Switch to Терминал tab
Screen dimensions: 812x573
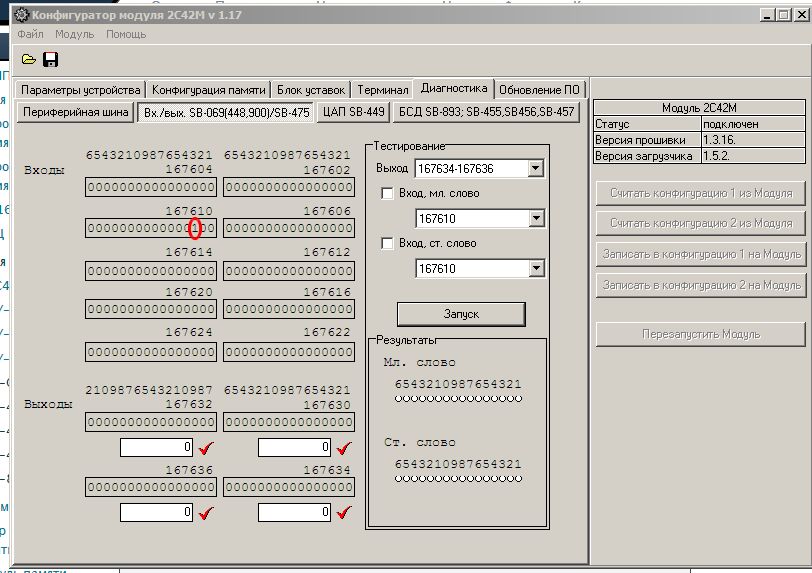(383, 90)
